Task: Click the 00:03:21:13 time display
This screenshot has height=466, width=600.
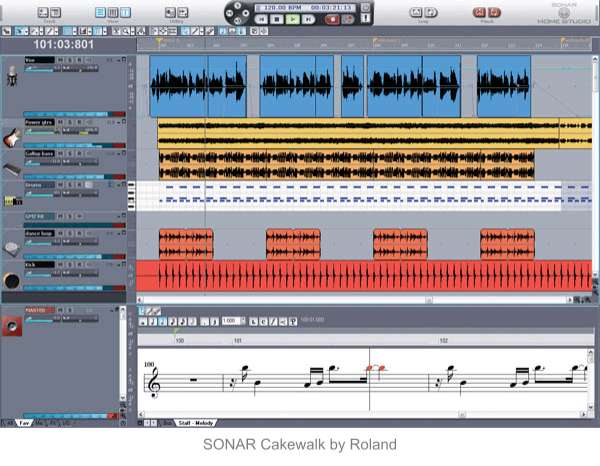Action: [x=331, y=7]
